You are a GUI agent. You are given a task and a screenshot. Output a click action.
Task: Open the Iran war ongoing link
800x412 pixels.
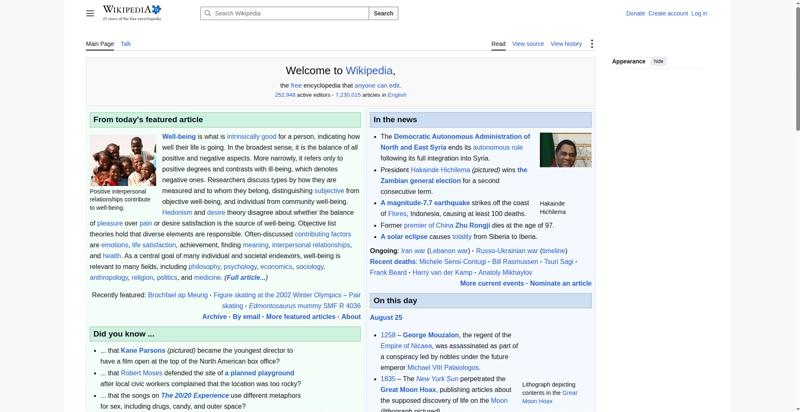[413, 250]
